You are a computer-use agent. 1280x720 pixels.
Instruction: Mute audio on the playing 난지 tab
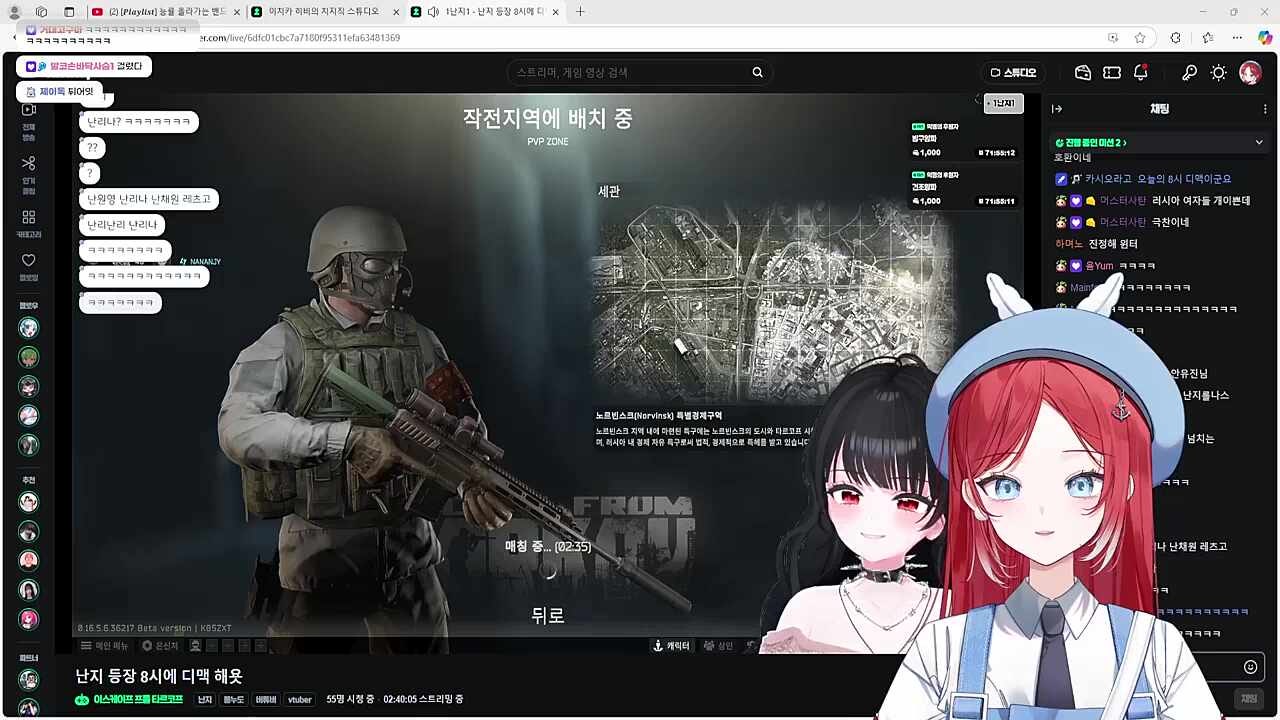[x=433, y=12]
